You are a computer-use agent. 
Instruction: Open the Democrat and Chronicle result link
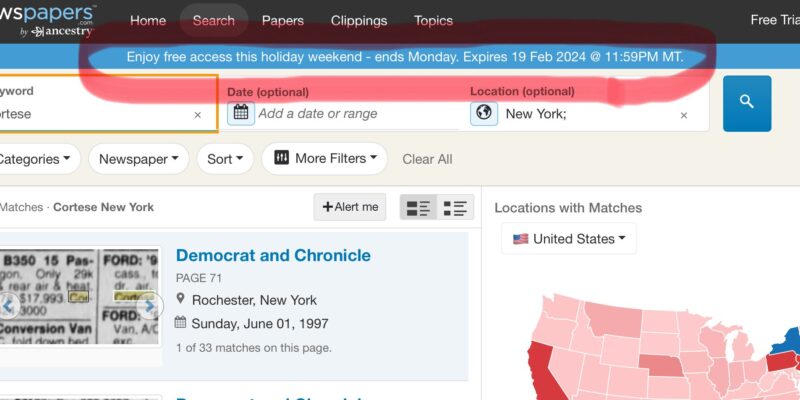[x=273, y=256]
